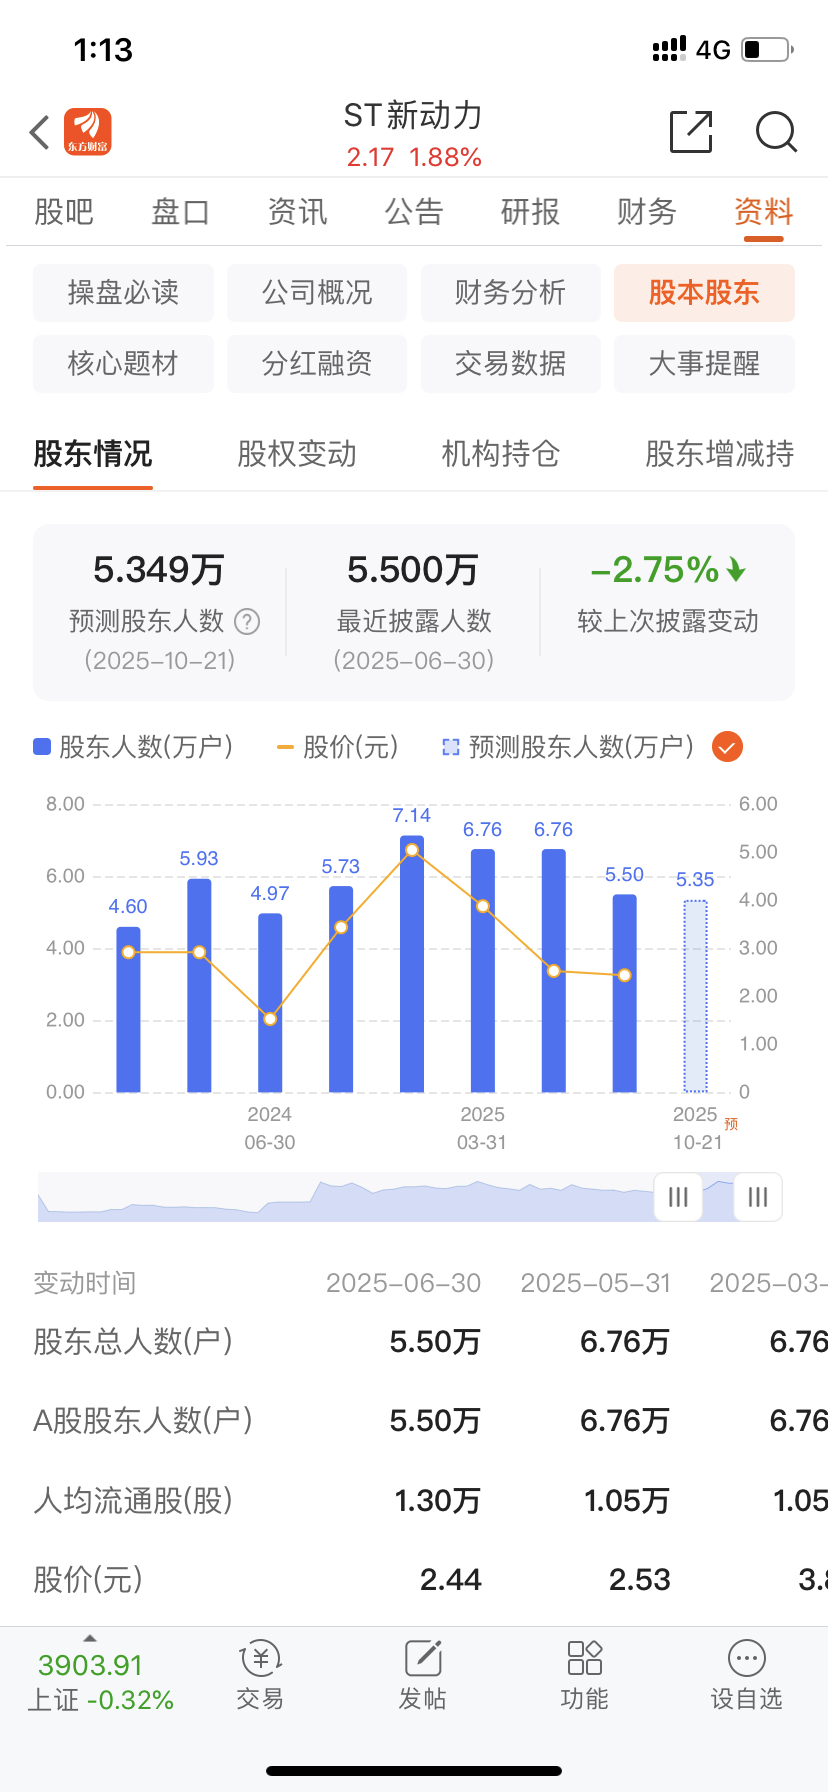The image size is (828, 1792).
Task: Switch to the 研报 tab
Action: 530,212
